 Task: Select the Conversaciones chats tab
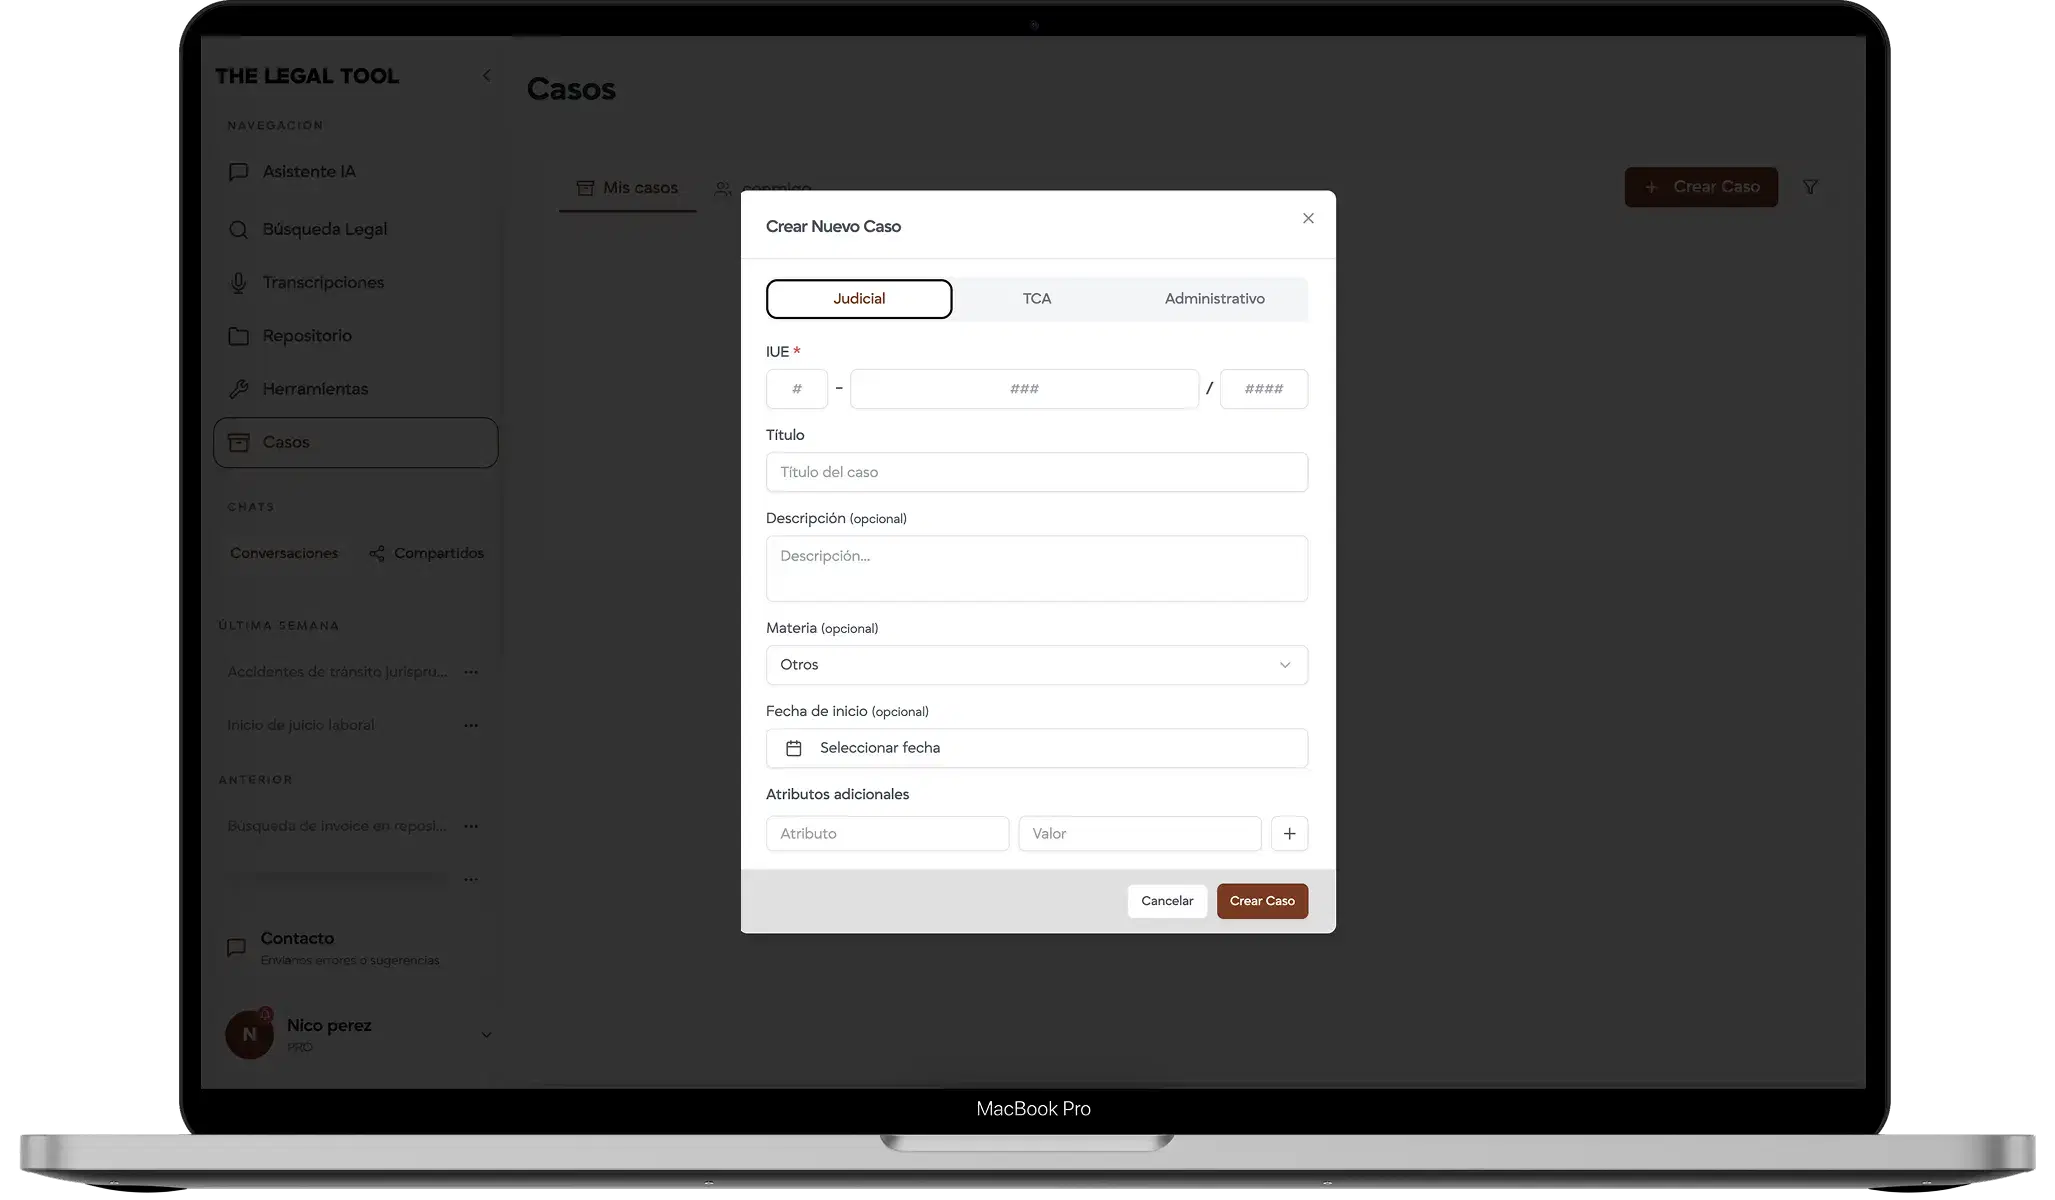(284, 553)
